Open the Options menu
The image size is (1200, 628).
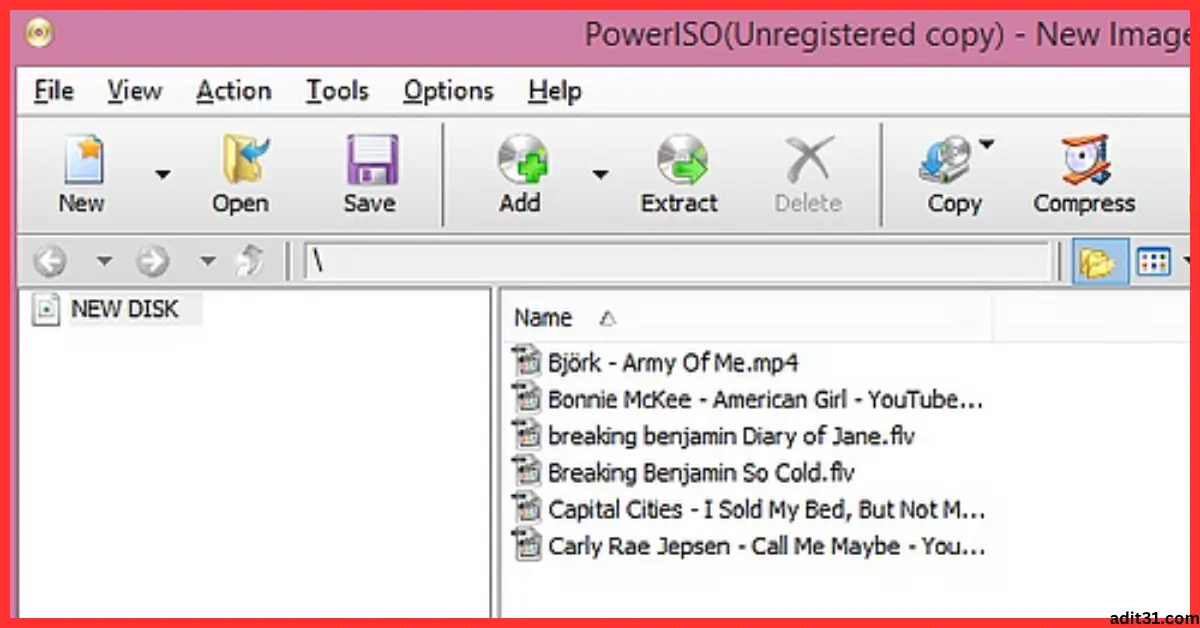449,91
